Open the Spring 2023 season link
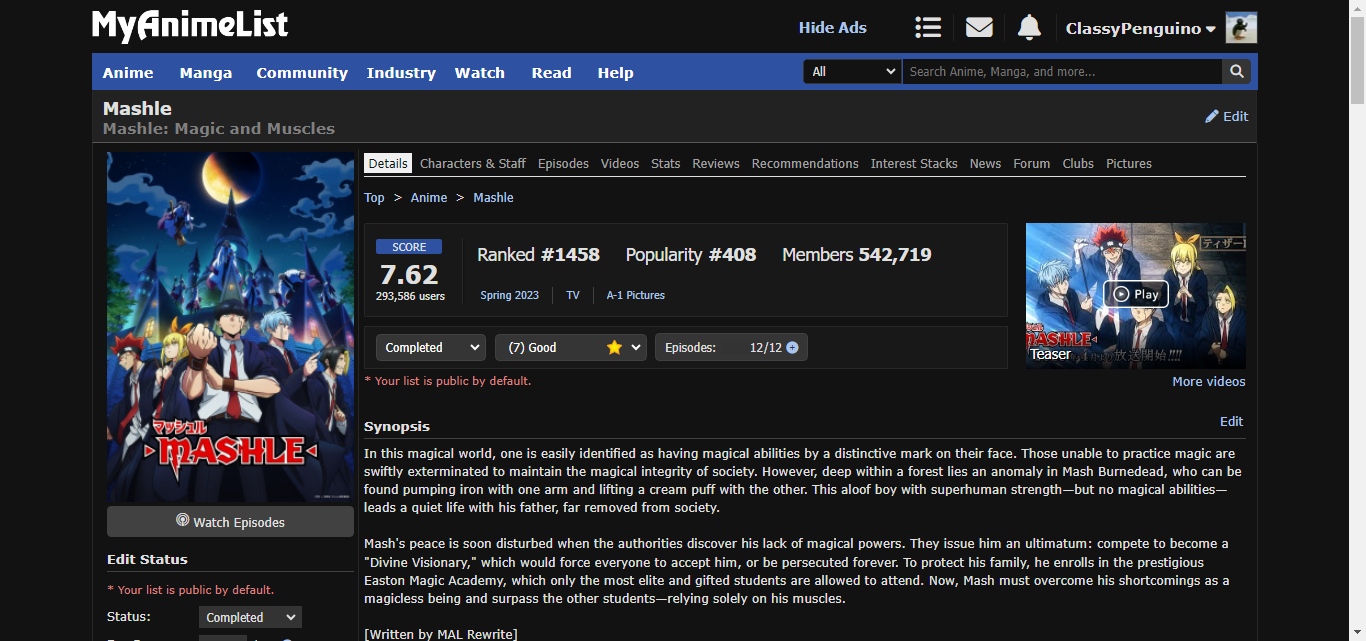The image size is (1366, 641). (x=509, y=295)
